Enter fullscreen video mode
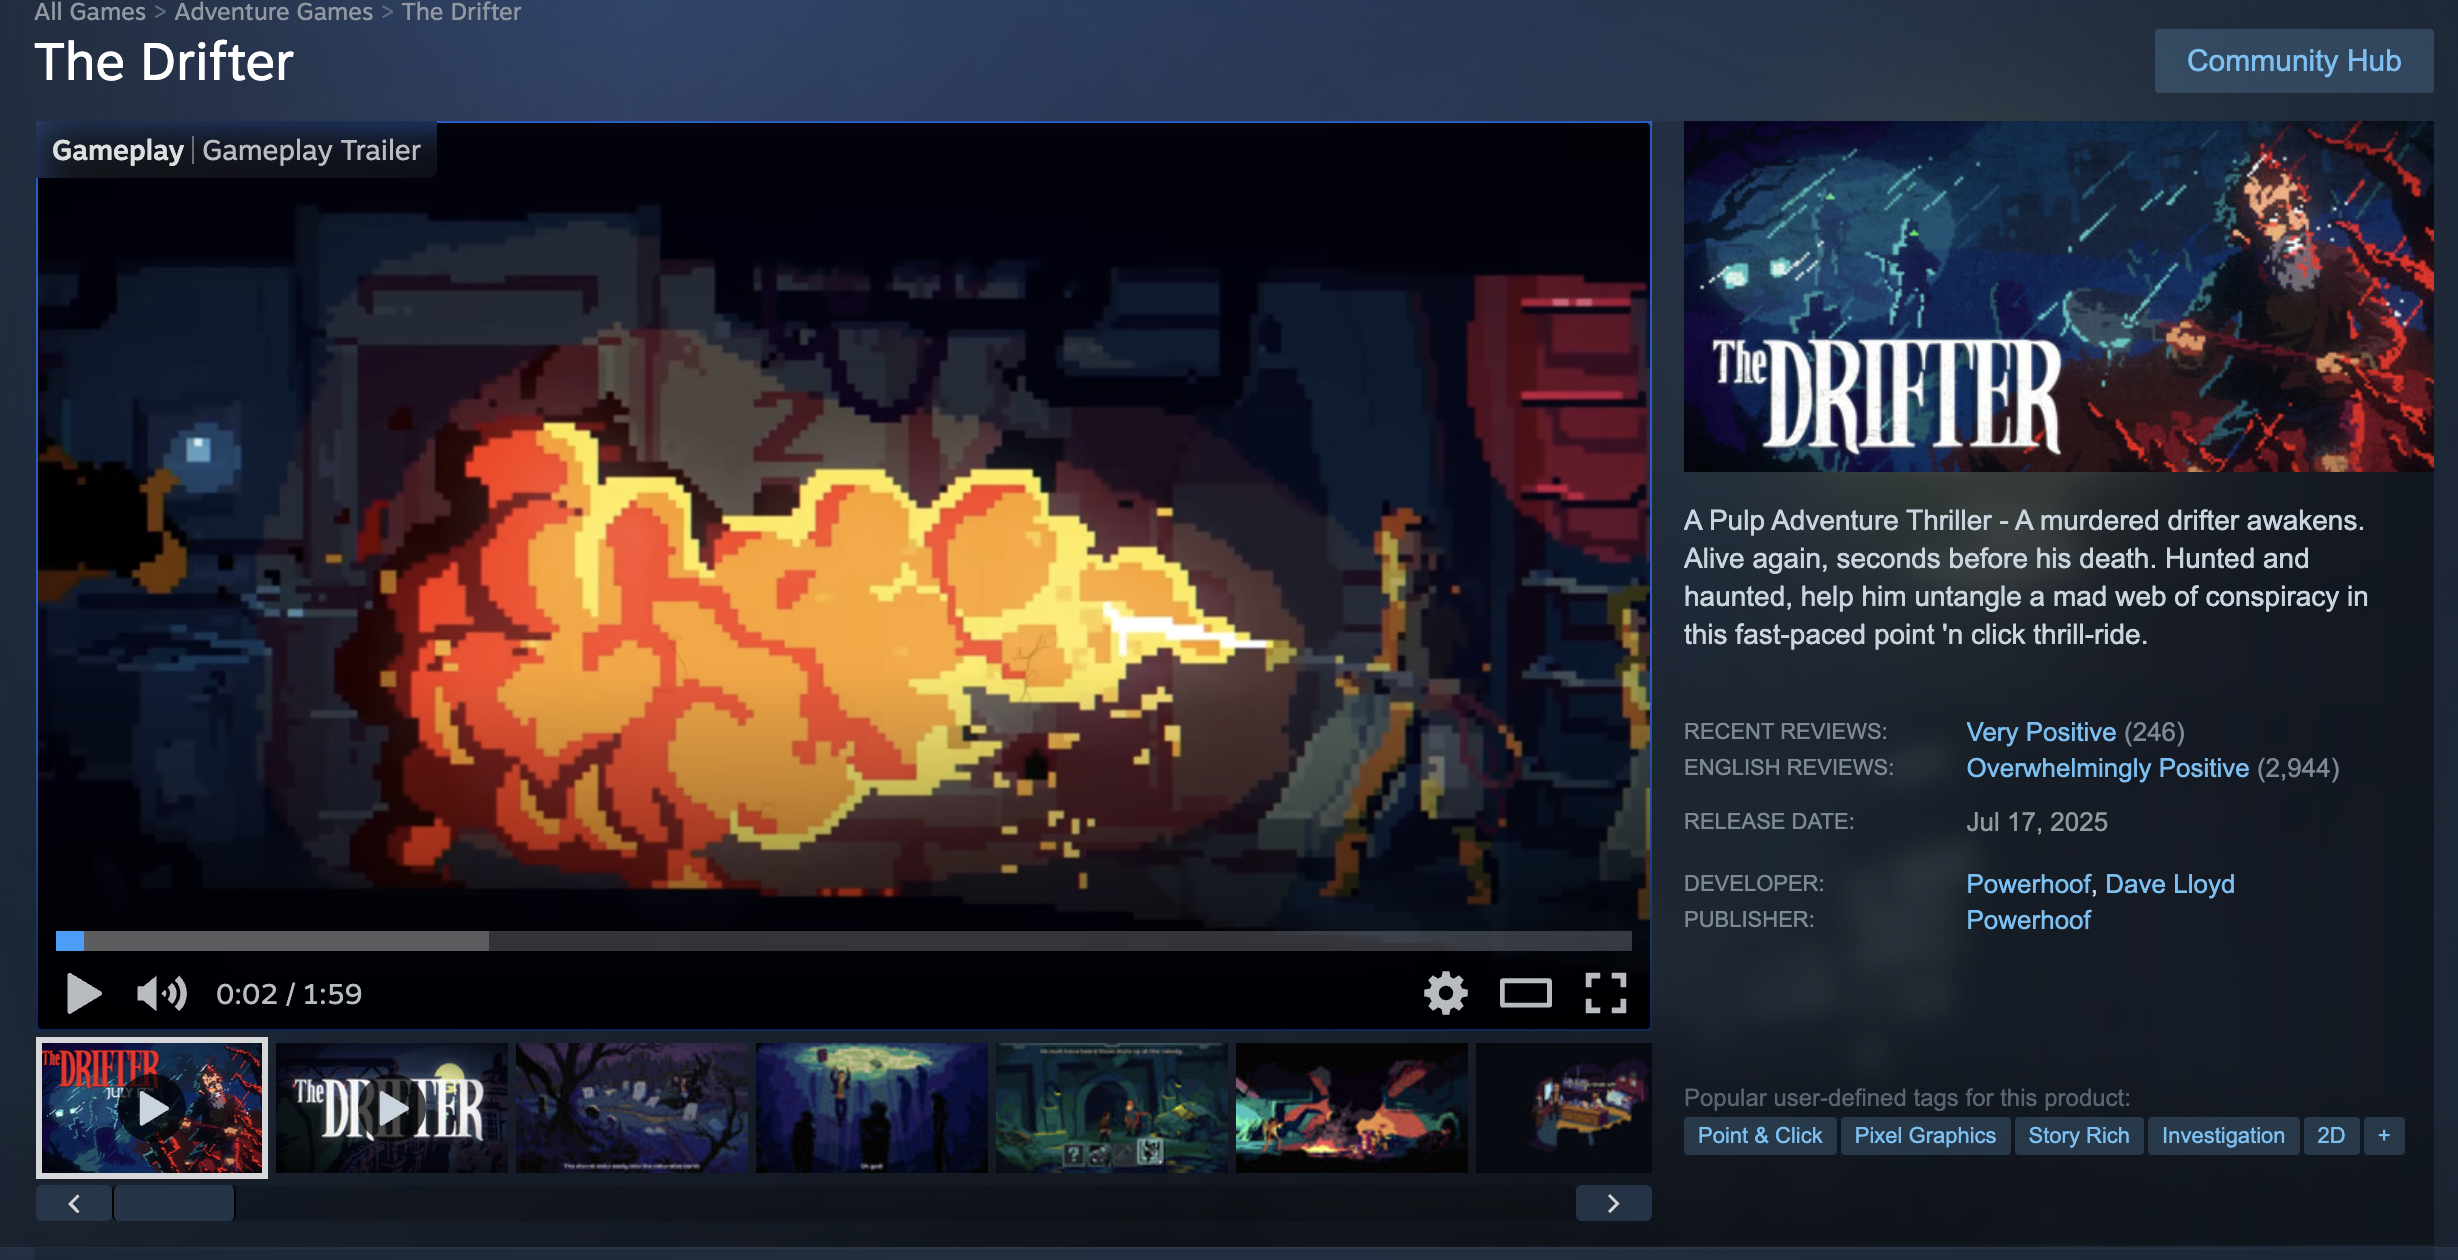Image resolution: width=2458 pixels, height=1260 pixels. 1605,993
